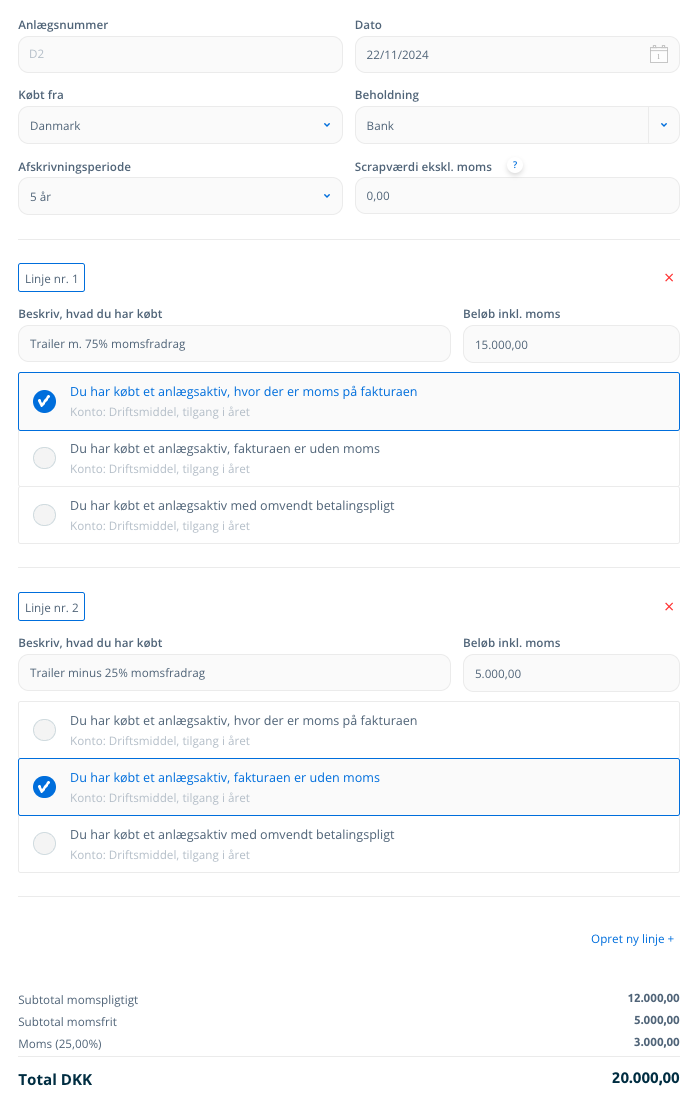Screen dimensions: 700x1097
Task: Click the scrap value help question mark
Action: point(515,165)
